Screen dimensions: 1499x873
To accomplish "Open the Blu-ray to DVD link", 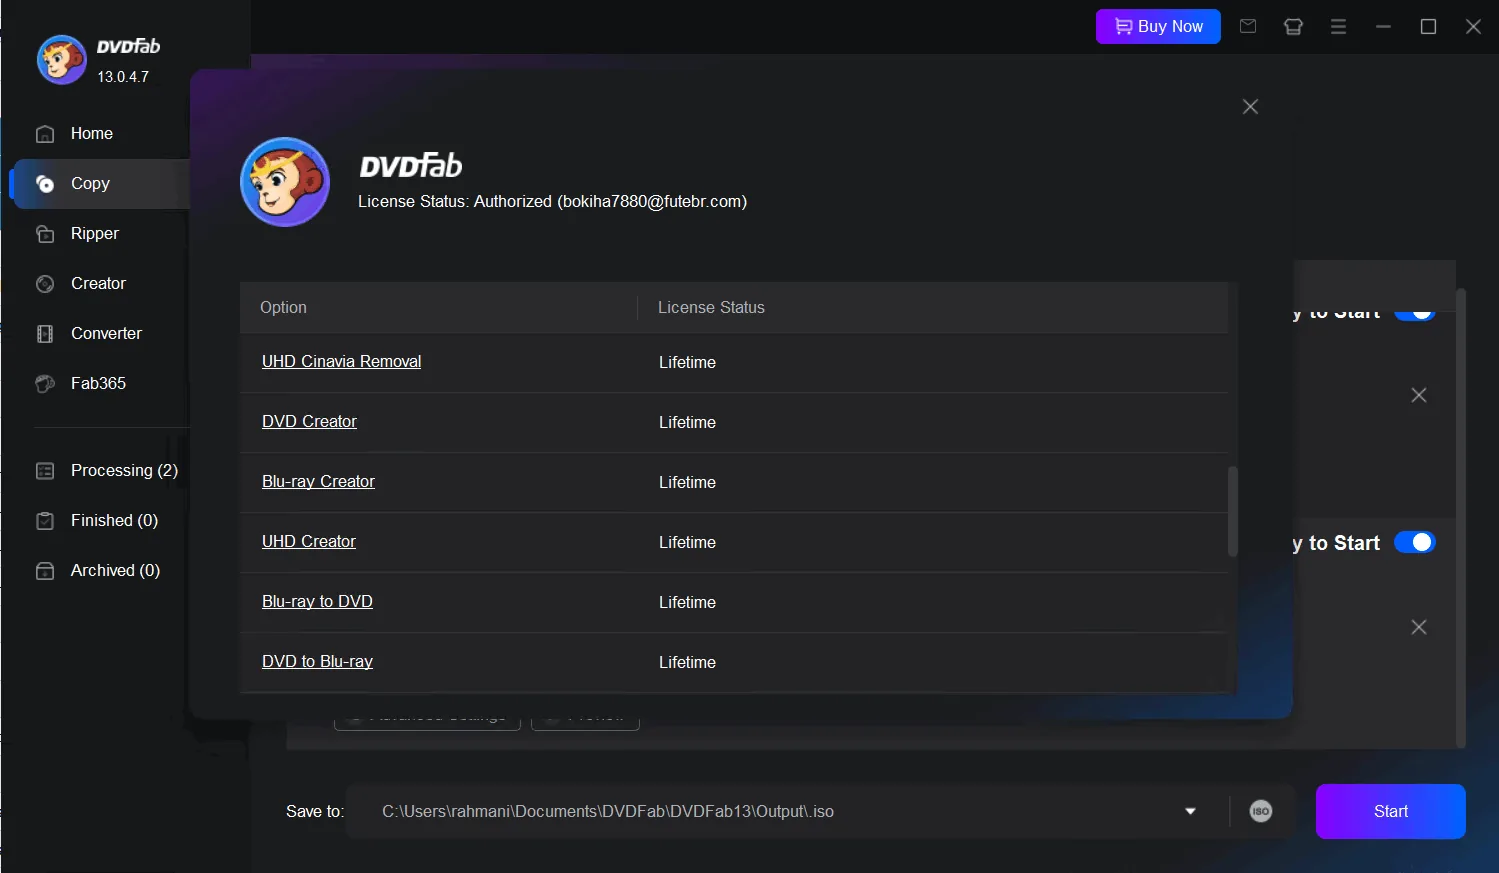I will click(317, 602).
